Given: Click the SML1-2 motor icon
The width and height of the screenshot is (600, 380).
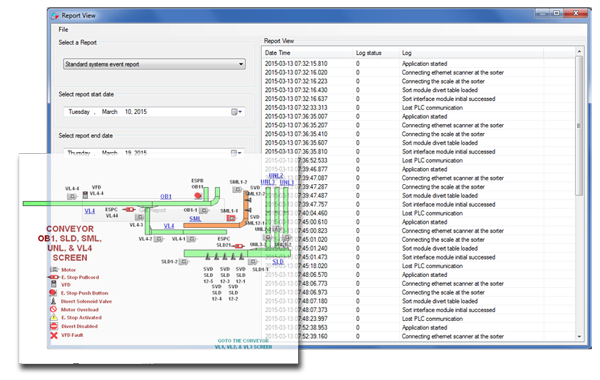Looking at the screenshot, I should pyautogui.click(x=237, y=189).
